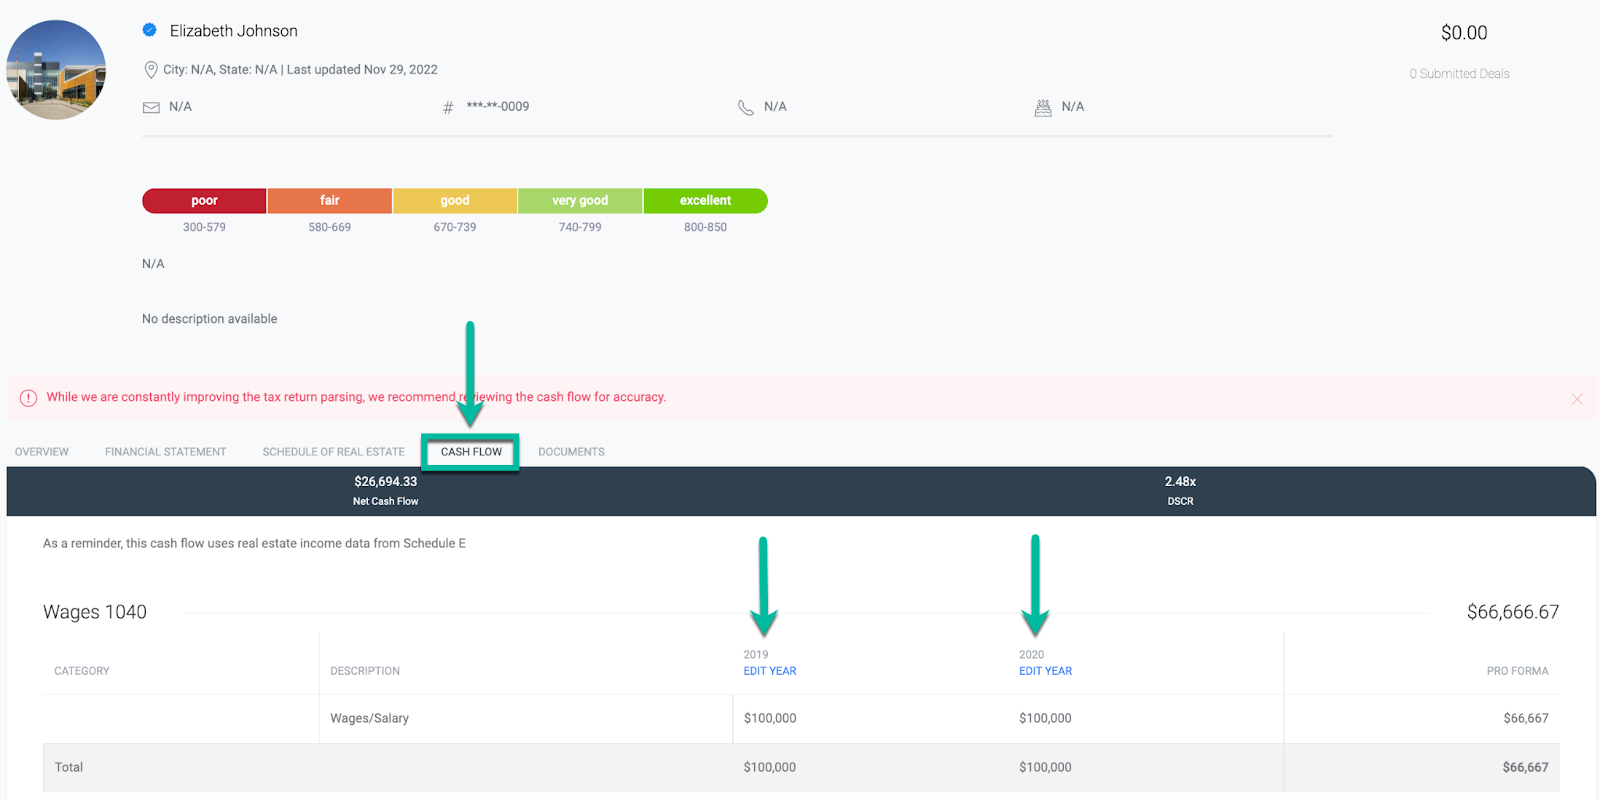Click the email envelope icon
Viewport: 1600px width, 800px height.
point(151,107)
